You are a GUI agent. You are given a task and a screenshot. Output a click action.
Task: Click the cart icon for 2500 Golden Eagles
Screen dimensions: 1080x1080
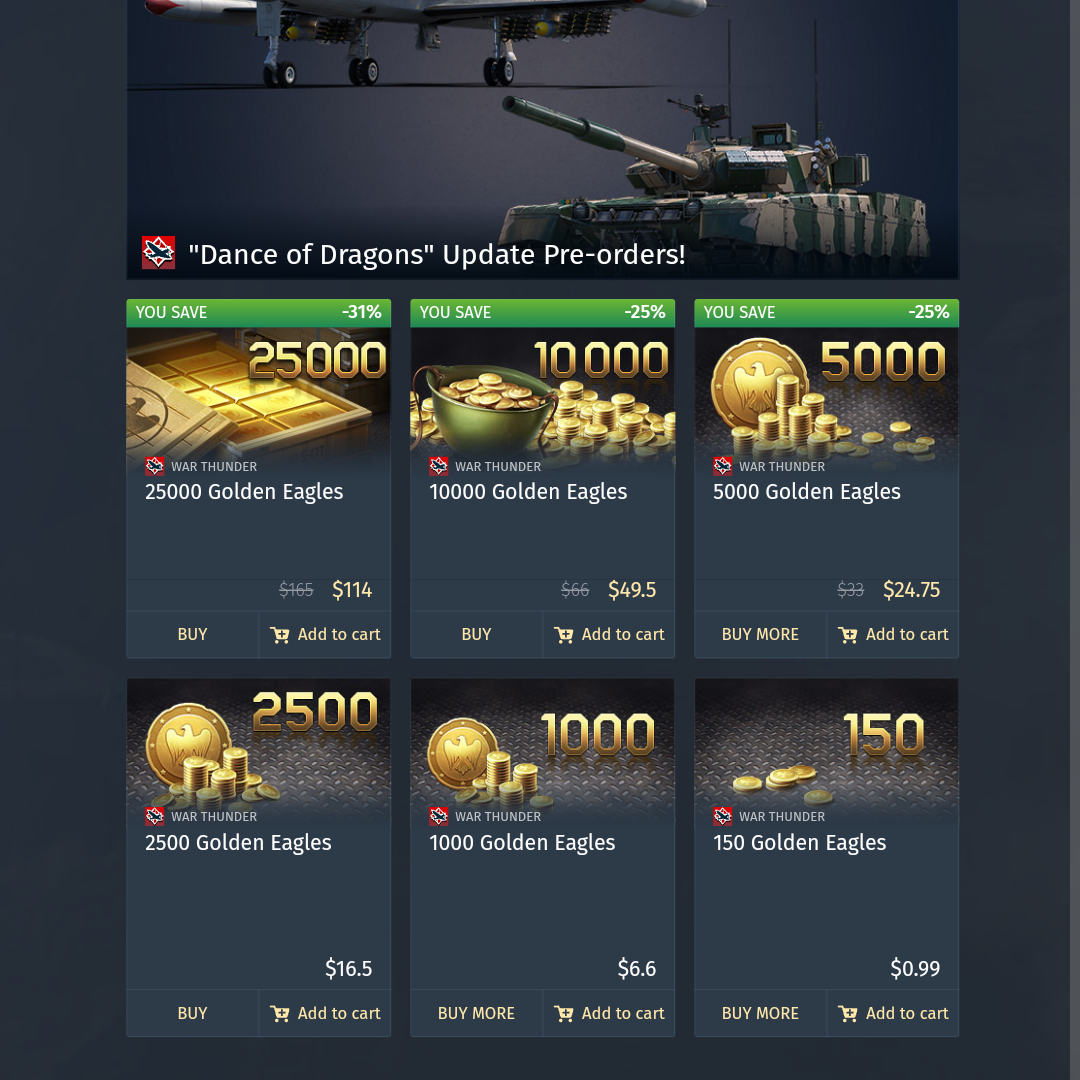(x=280, y=1014)
